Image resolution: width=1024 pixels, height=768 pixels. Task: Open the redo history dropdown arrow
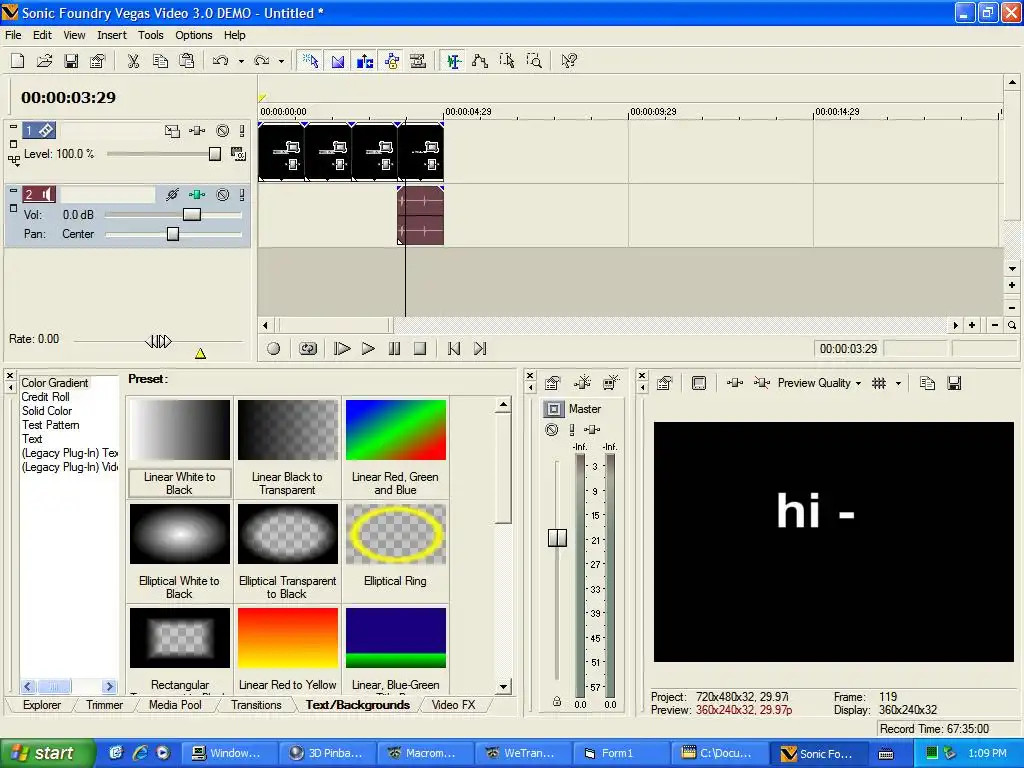click(x=281, y=61)
